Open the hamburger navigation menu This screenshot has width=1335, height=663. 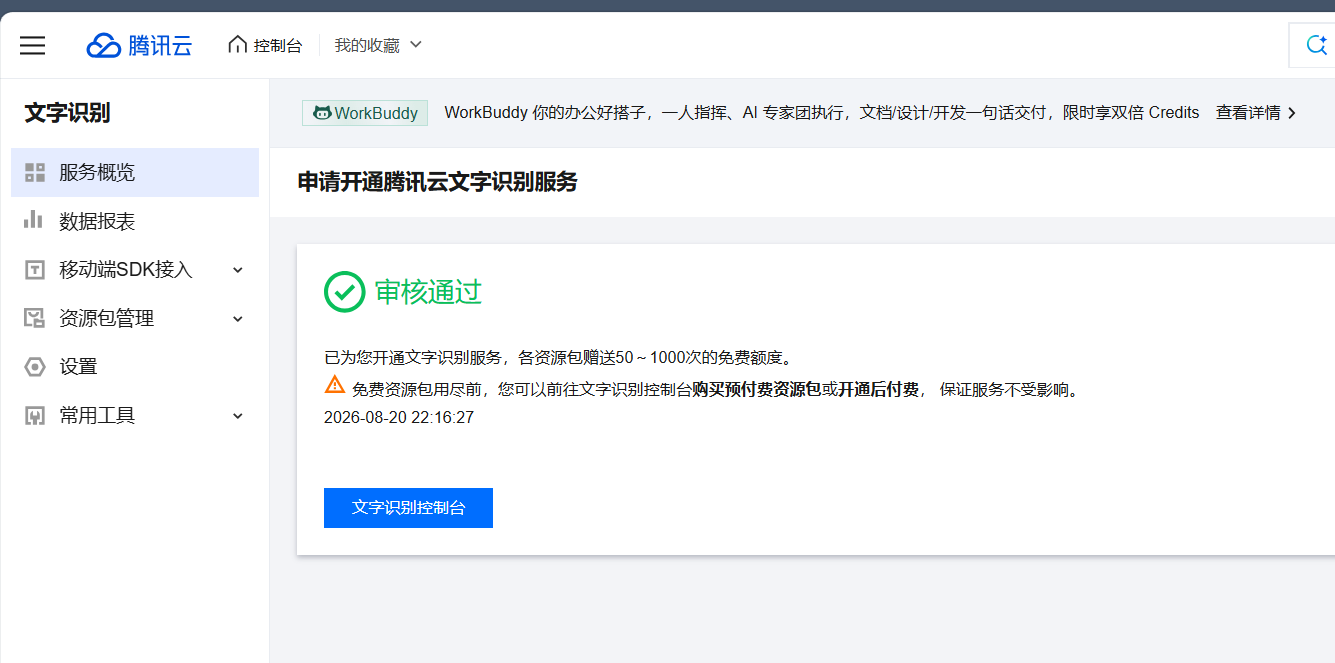32,45
